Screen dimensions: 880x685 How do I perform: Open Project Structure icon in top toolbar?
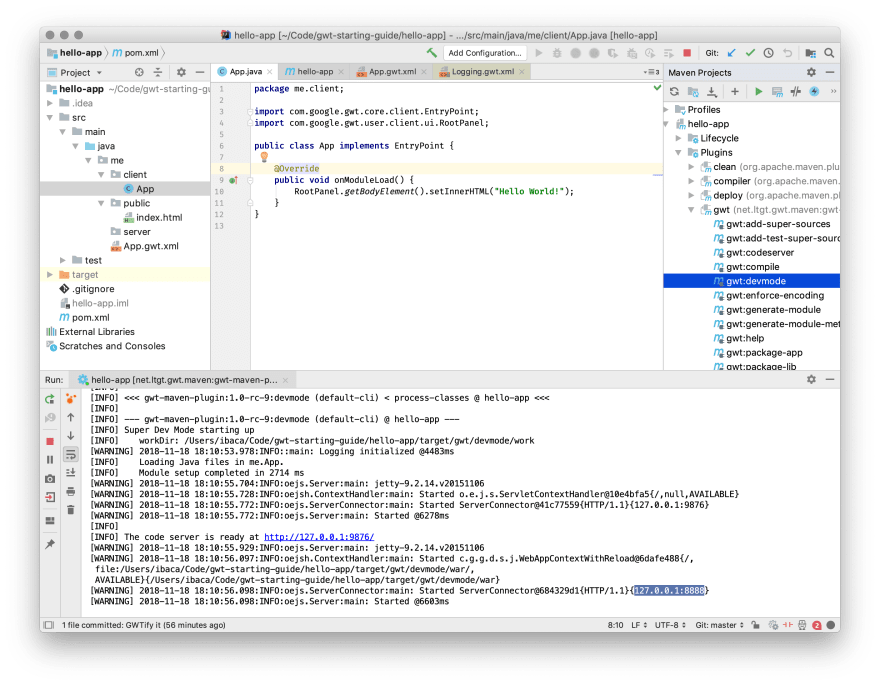[810, 53]
